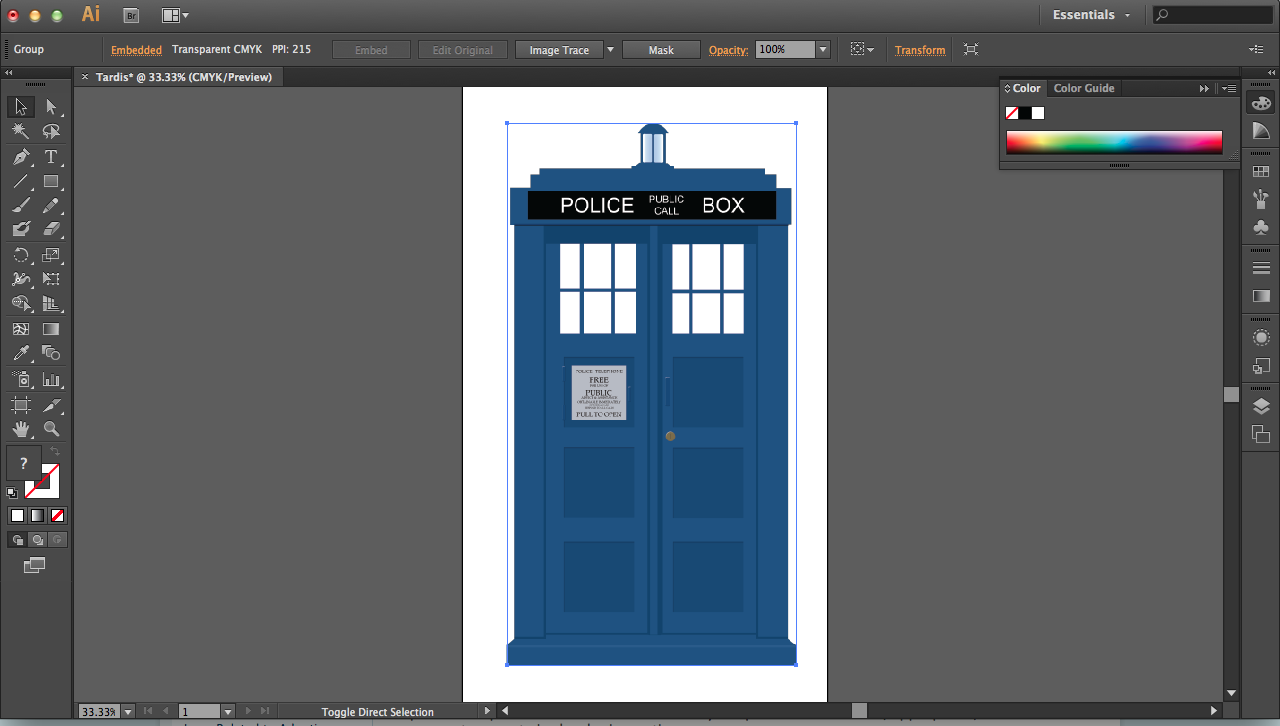Open the Color panel flyout menu
Screen dimensions: 1280x726
point(1229,88)
